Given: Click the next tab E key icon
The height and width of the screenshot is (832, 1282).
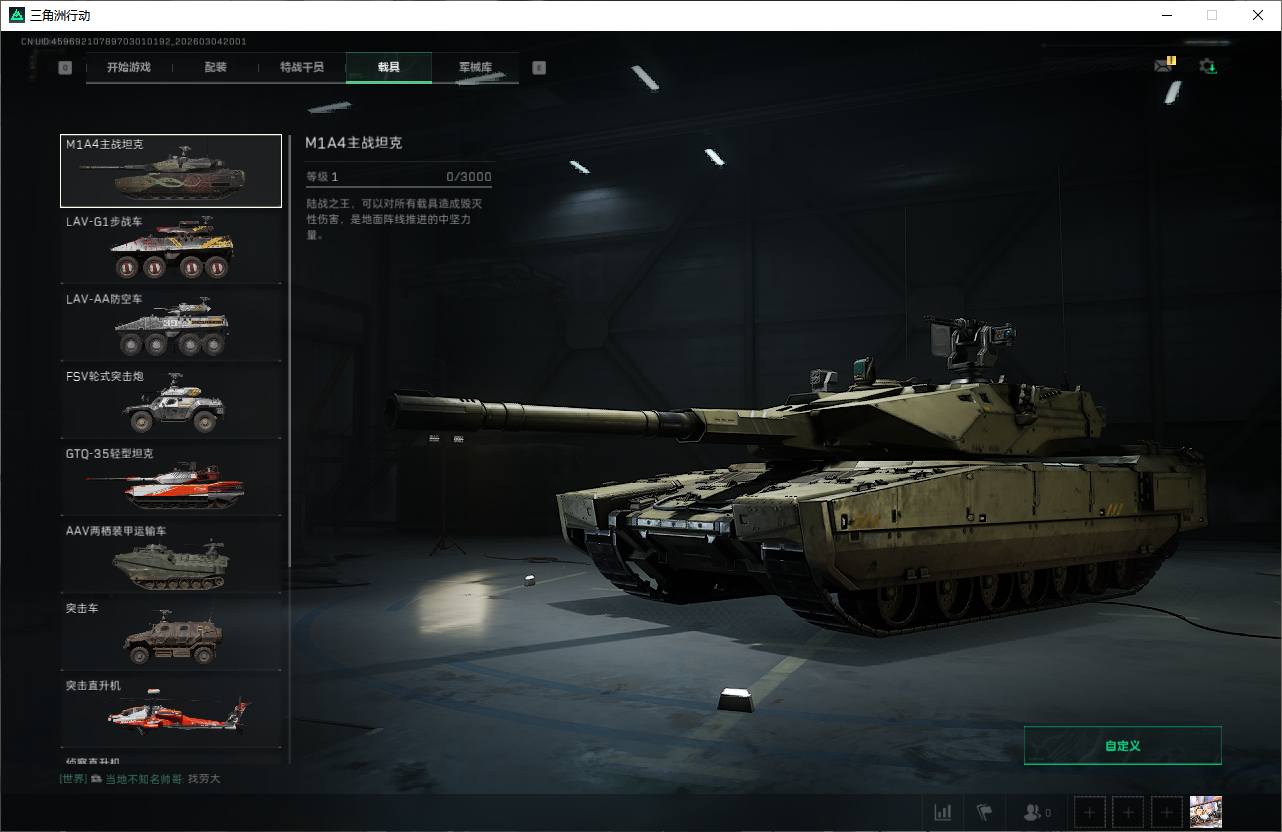Looking at the screenshot, I should [539, 68].
